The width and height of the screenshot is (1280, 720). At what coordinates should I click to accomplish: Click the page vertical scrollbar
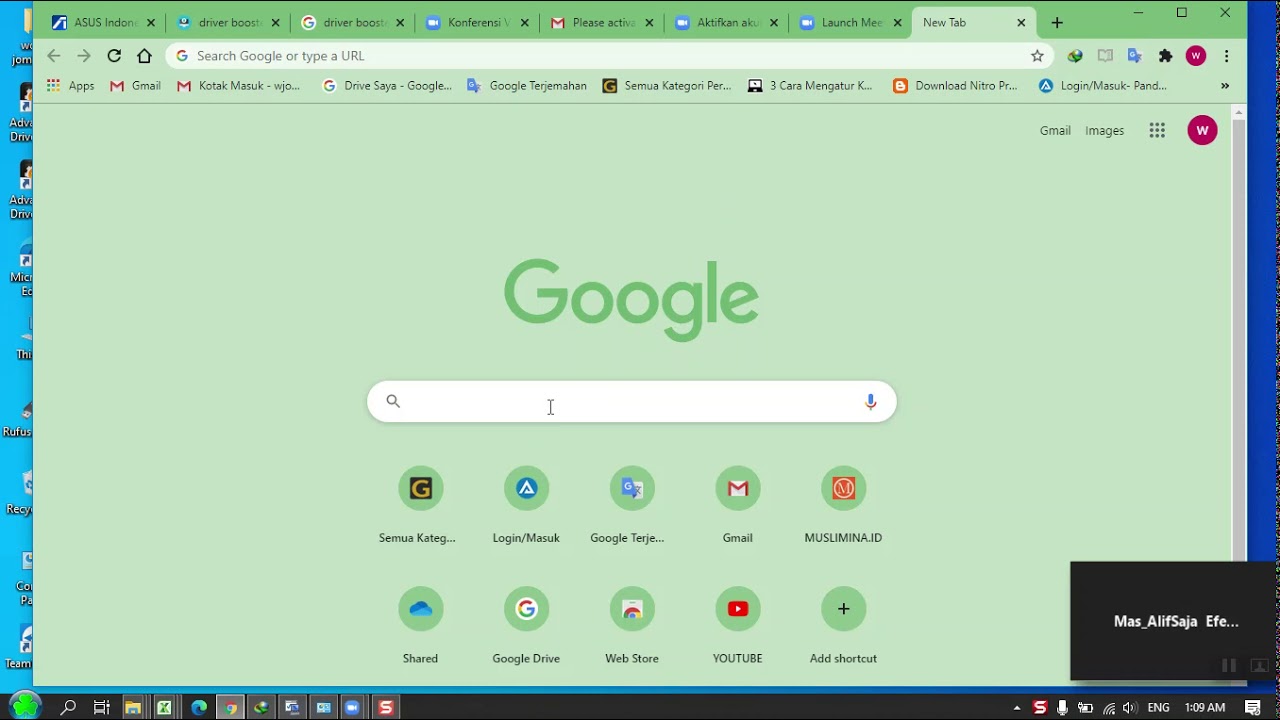[1239, 340]
